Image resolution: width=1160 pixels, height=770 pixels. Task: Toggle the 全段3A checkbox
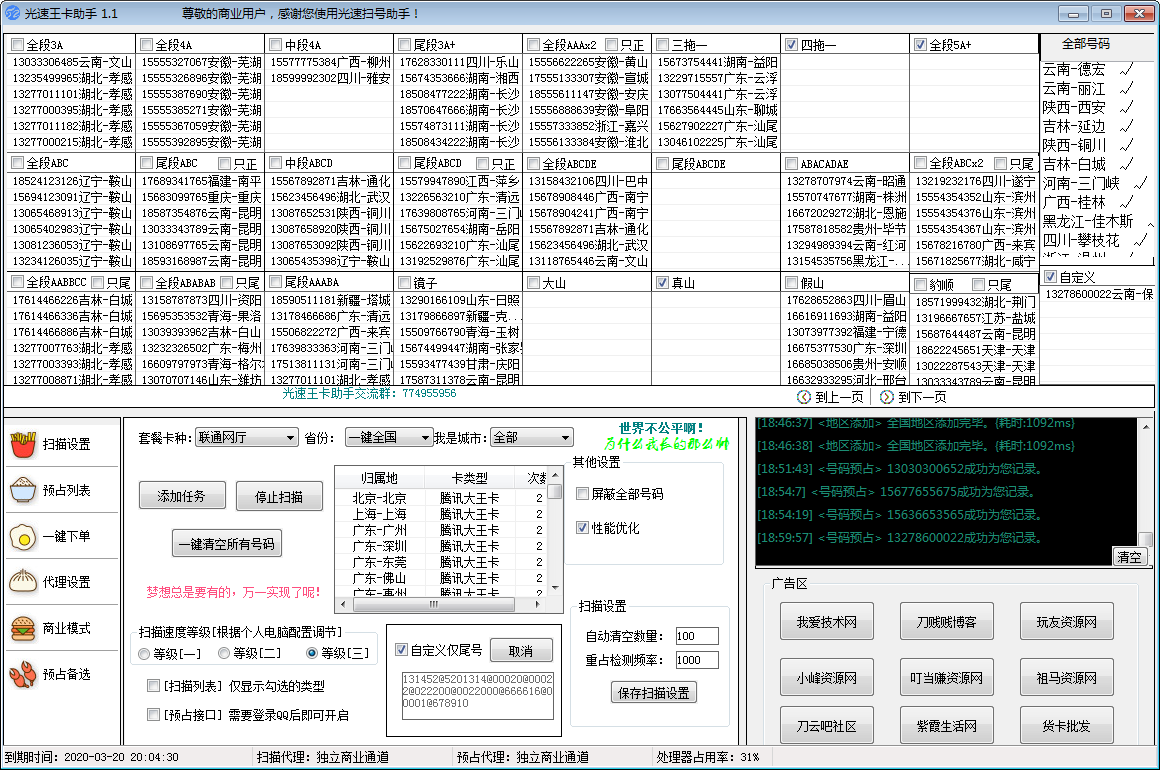[18, 45]
